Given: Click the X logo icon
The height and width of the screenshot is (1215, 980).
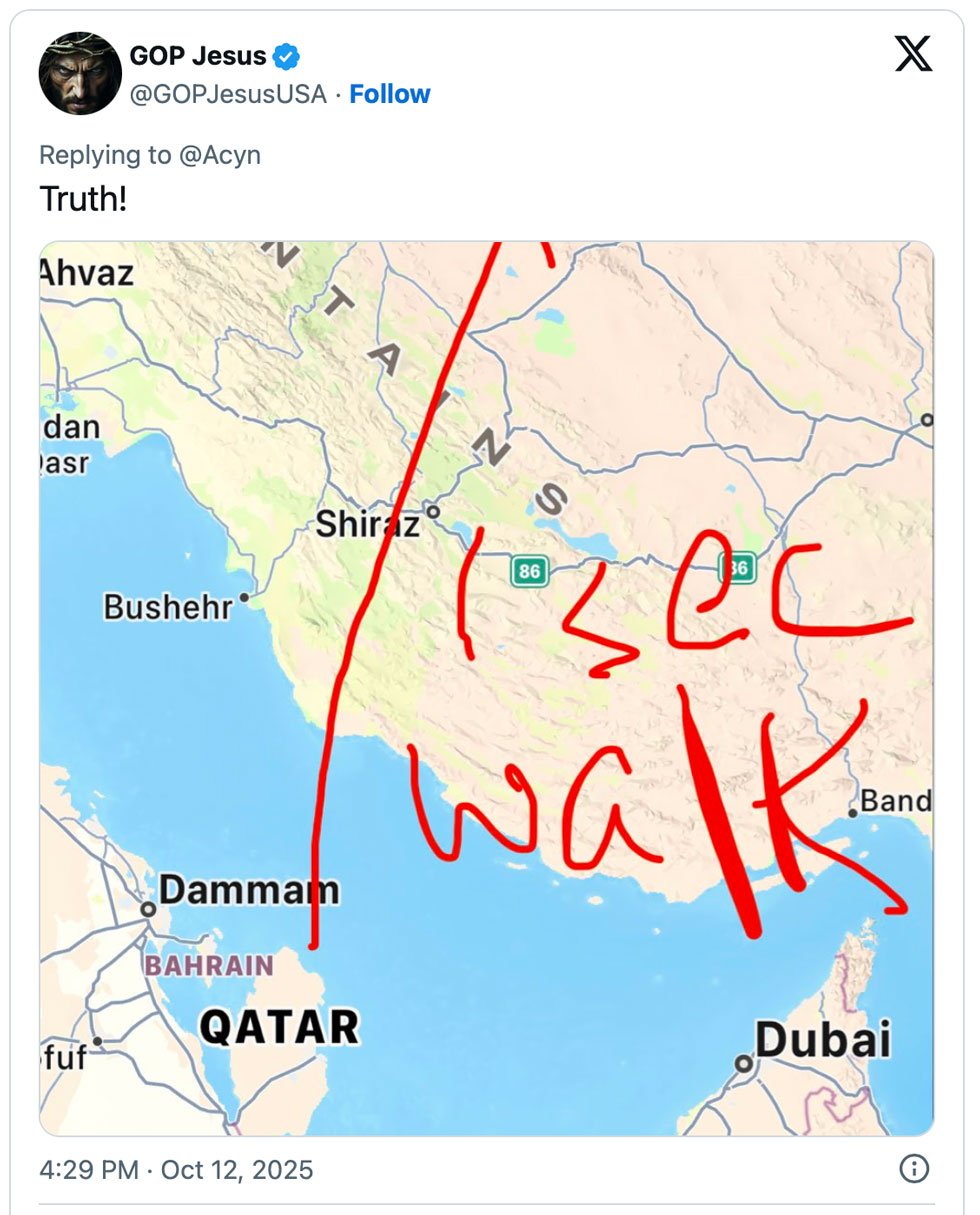Looking at the screenshot, I should point(913,54).
